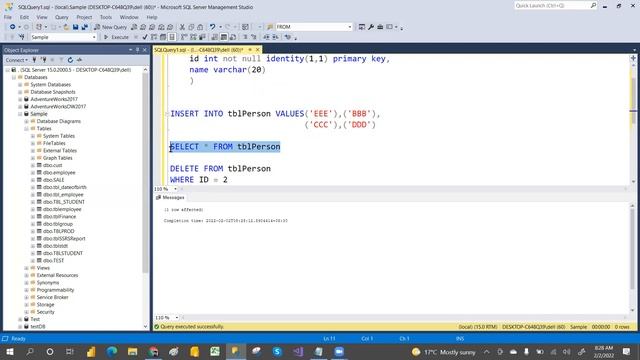The height and width of the screenshot is (360, 640).
Task: Toggle Results to Text icon
Action: [215, 37]
